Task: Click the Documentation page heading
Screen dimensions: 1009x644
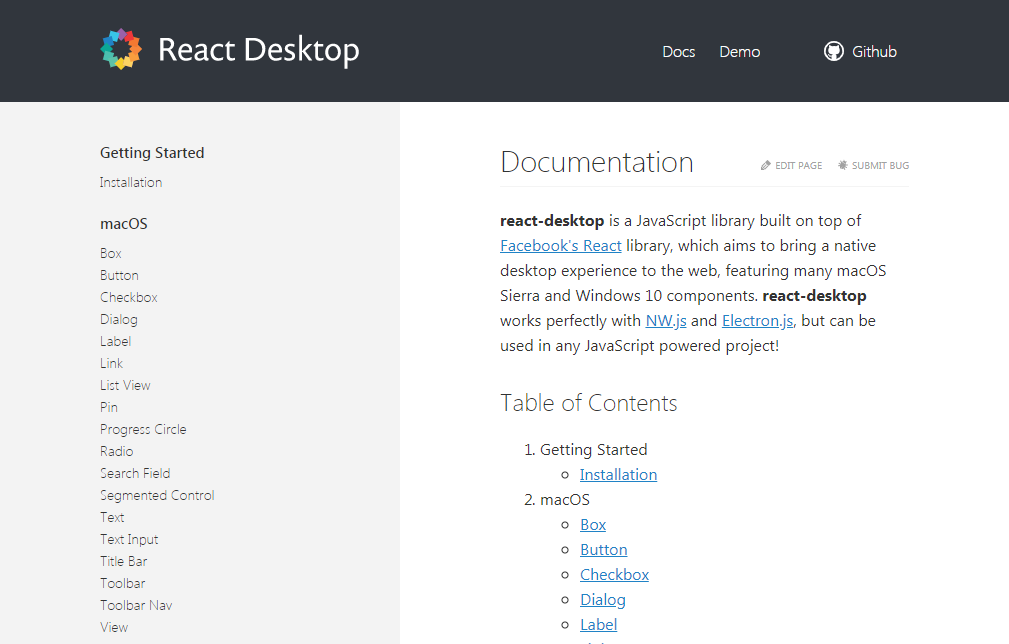Action: [x=597, y=162]
